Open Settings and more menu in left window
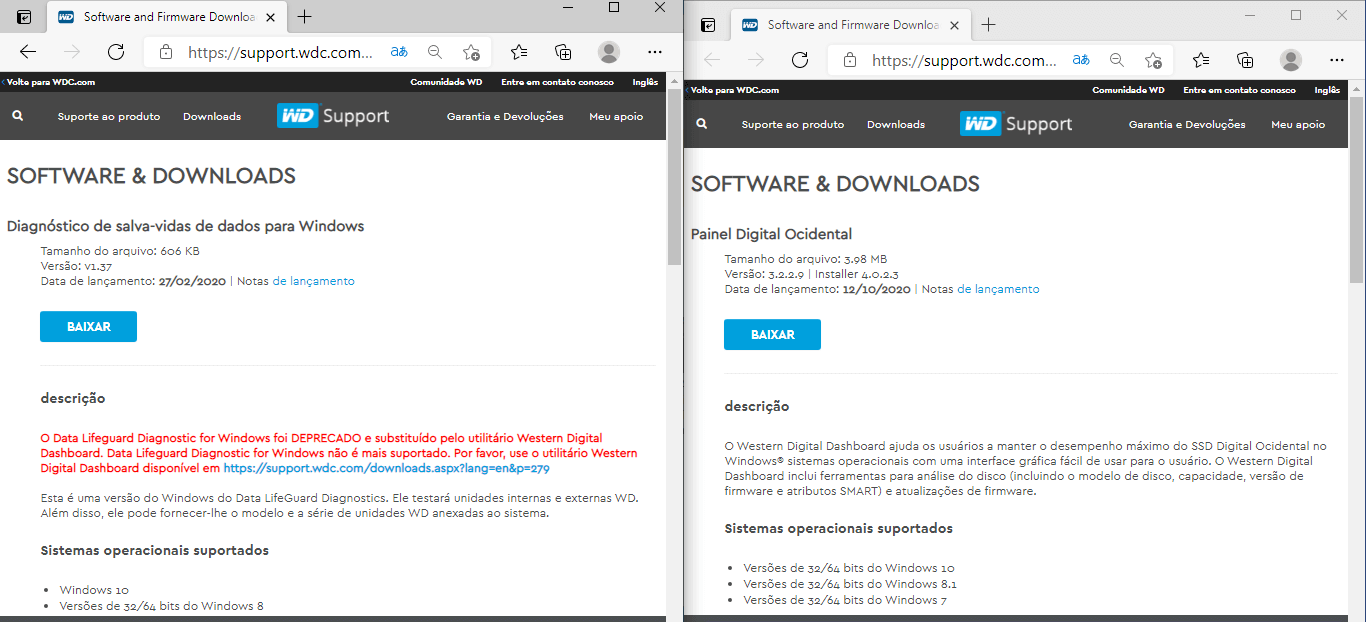The image size is (1366, 622). tap(654, 52)
